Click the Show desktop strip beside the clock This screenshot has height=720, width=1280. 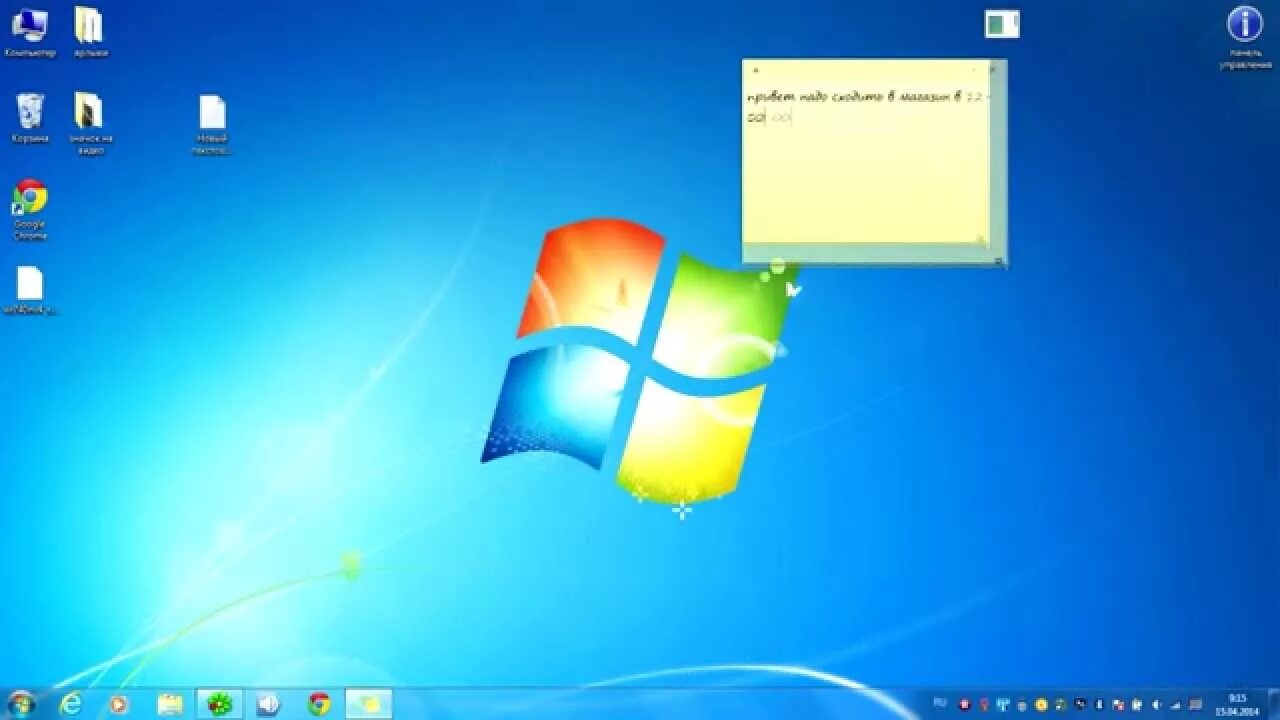coord(1274,704)
